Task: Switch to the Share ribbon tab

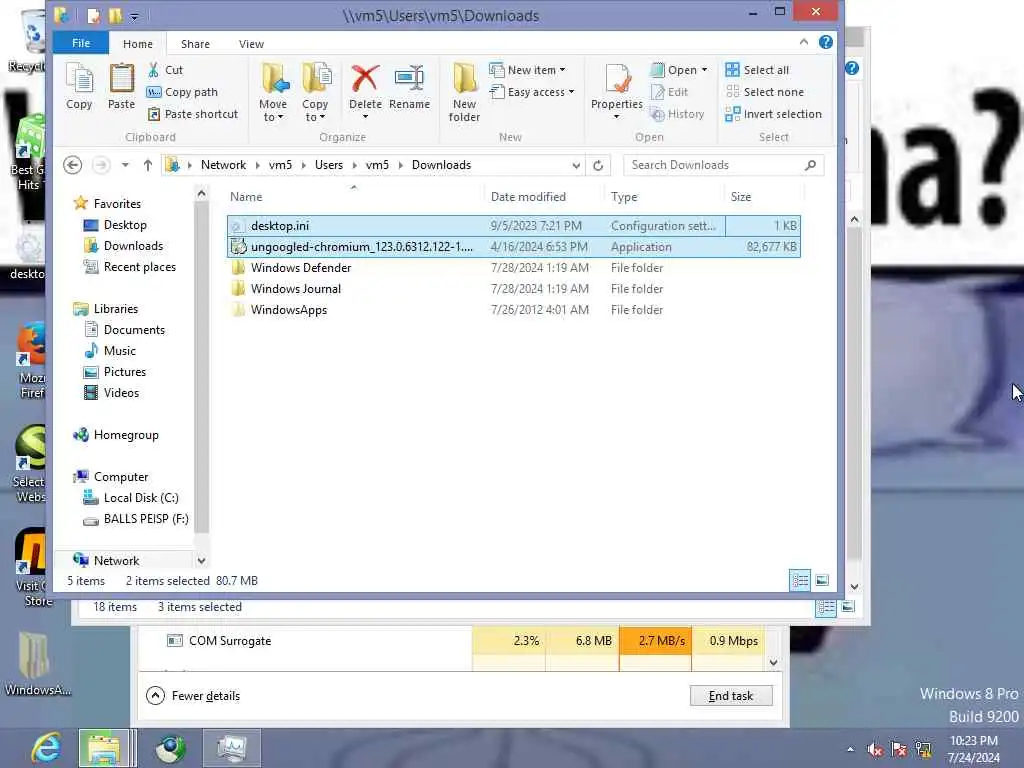Action: [195, 44]
